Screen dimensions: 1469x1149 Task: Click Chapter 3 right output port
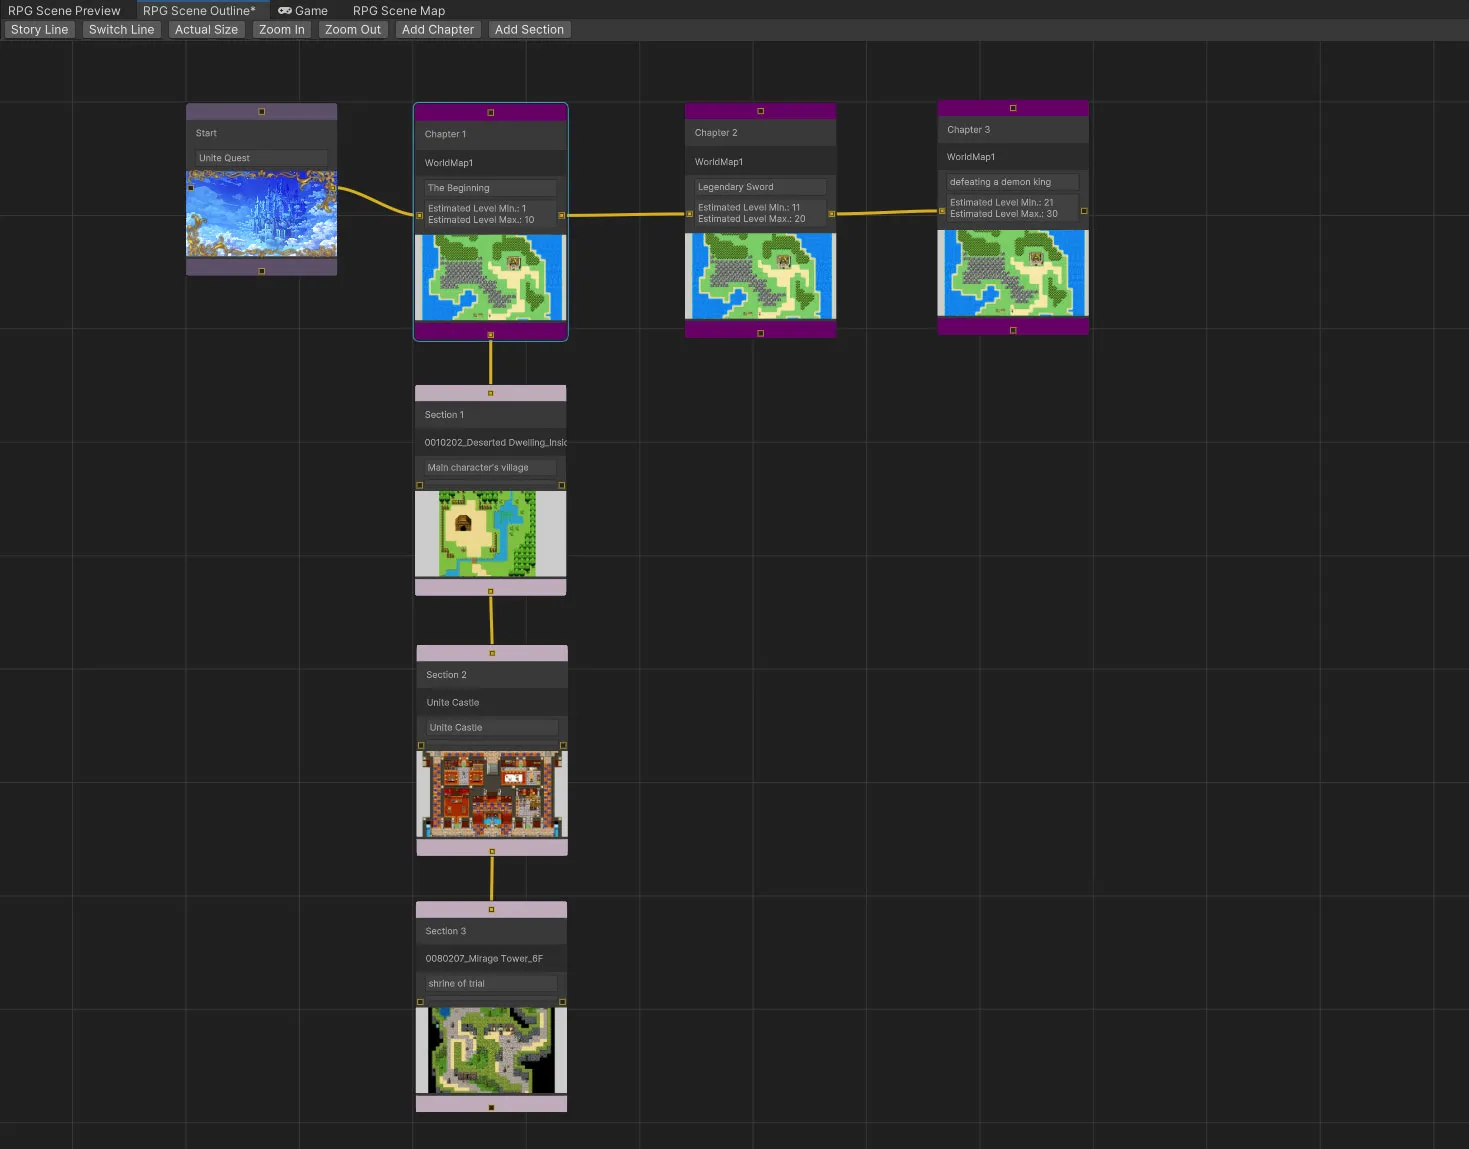pyautogui.click(x=1084, y=211)
